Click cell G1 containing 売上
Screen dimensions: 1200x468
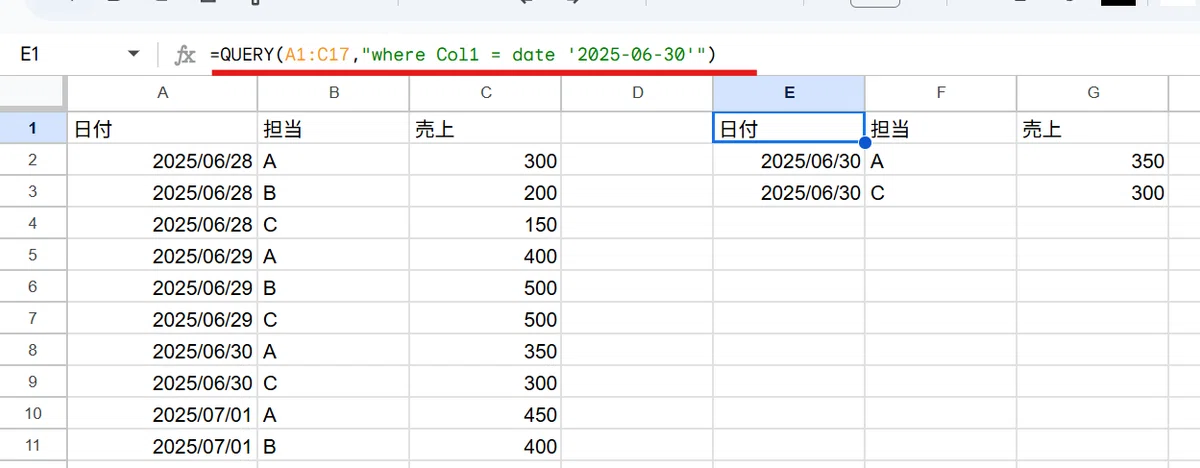click(x=1093, y=127)
